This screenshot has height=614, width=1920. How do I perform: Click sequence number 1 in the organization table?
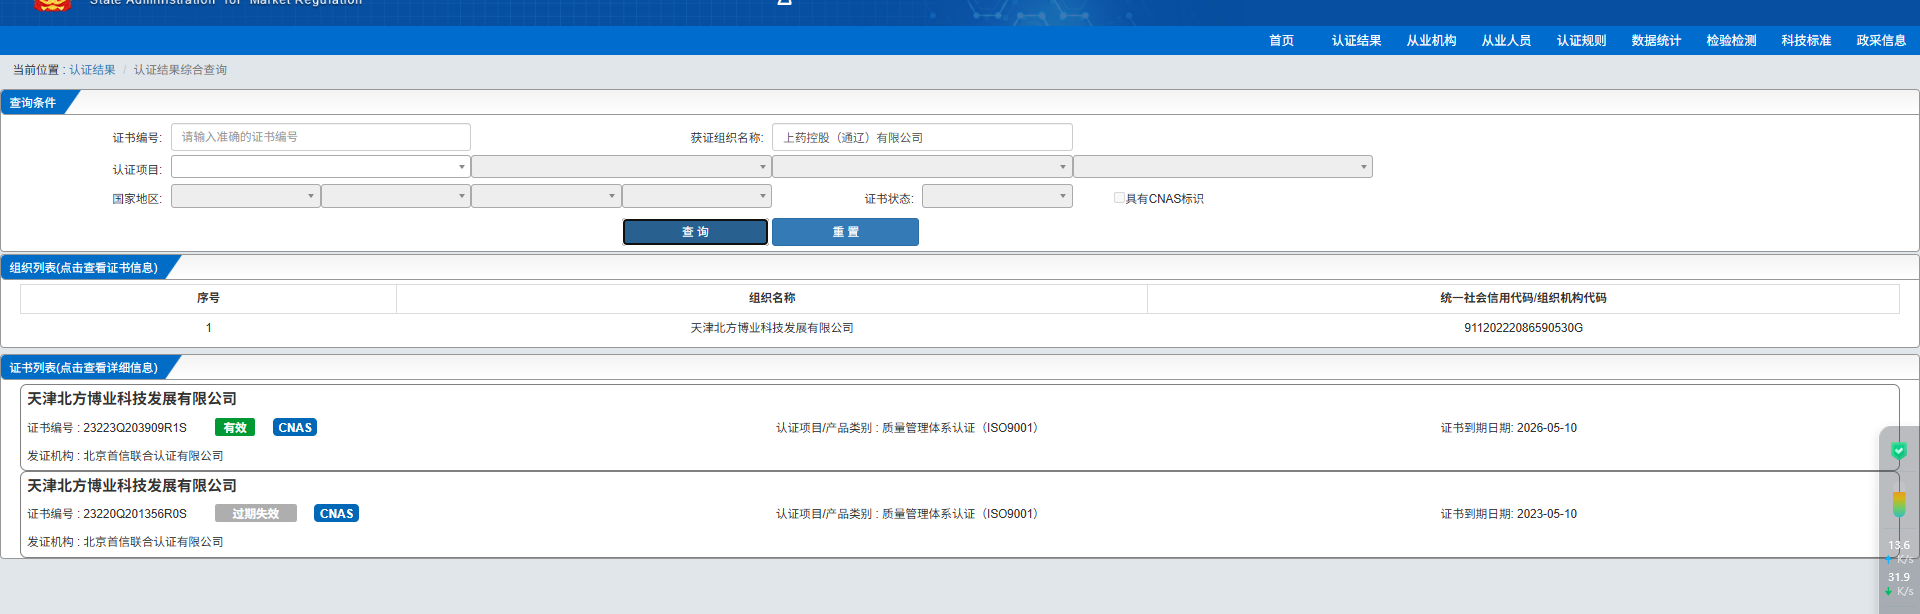208,328
